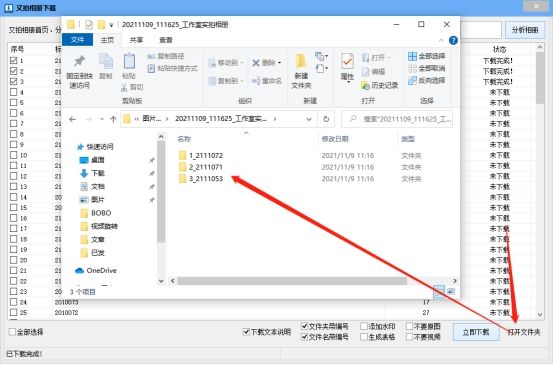Screen dimensions: 553x365
Task: Toggle the checkbox for row 2
Action: tap(13, 71)
